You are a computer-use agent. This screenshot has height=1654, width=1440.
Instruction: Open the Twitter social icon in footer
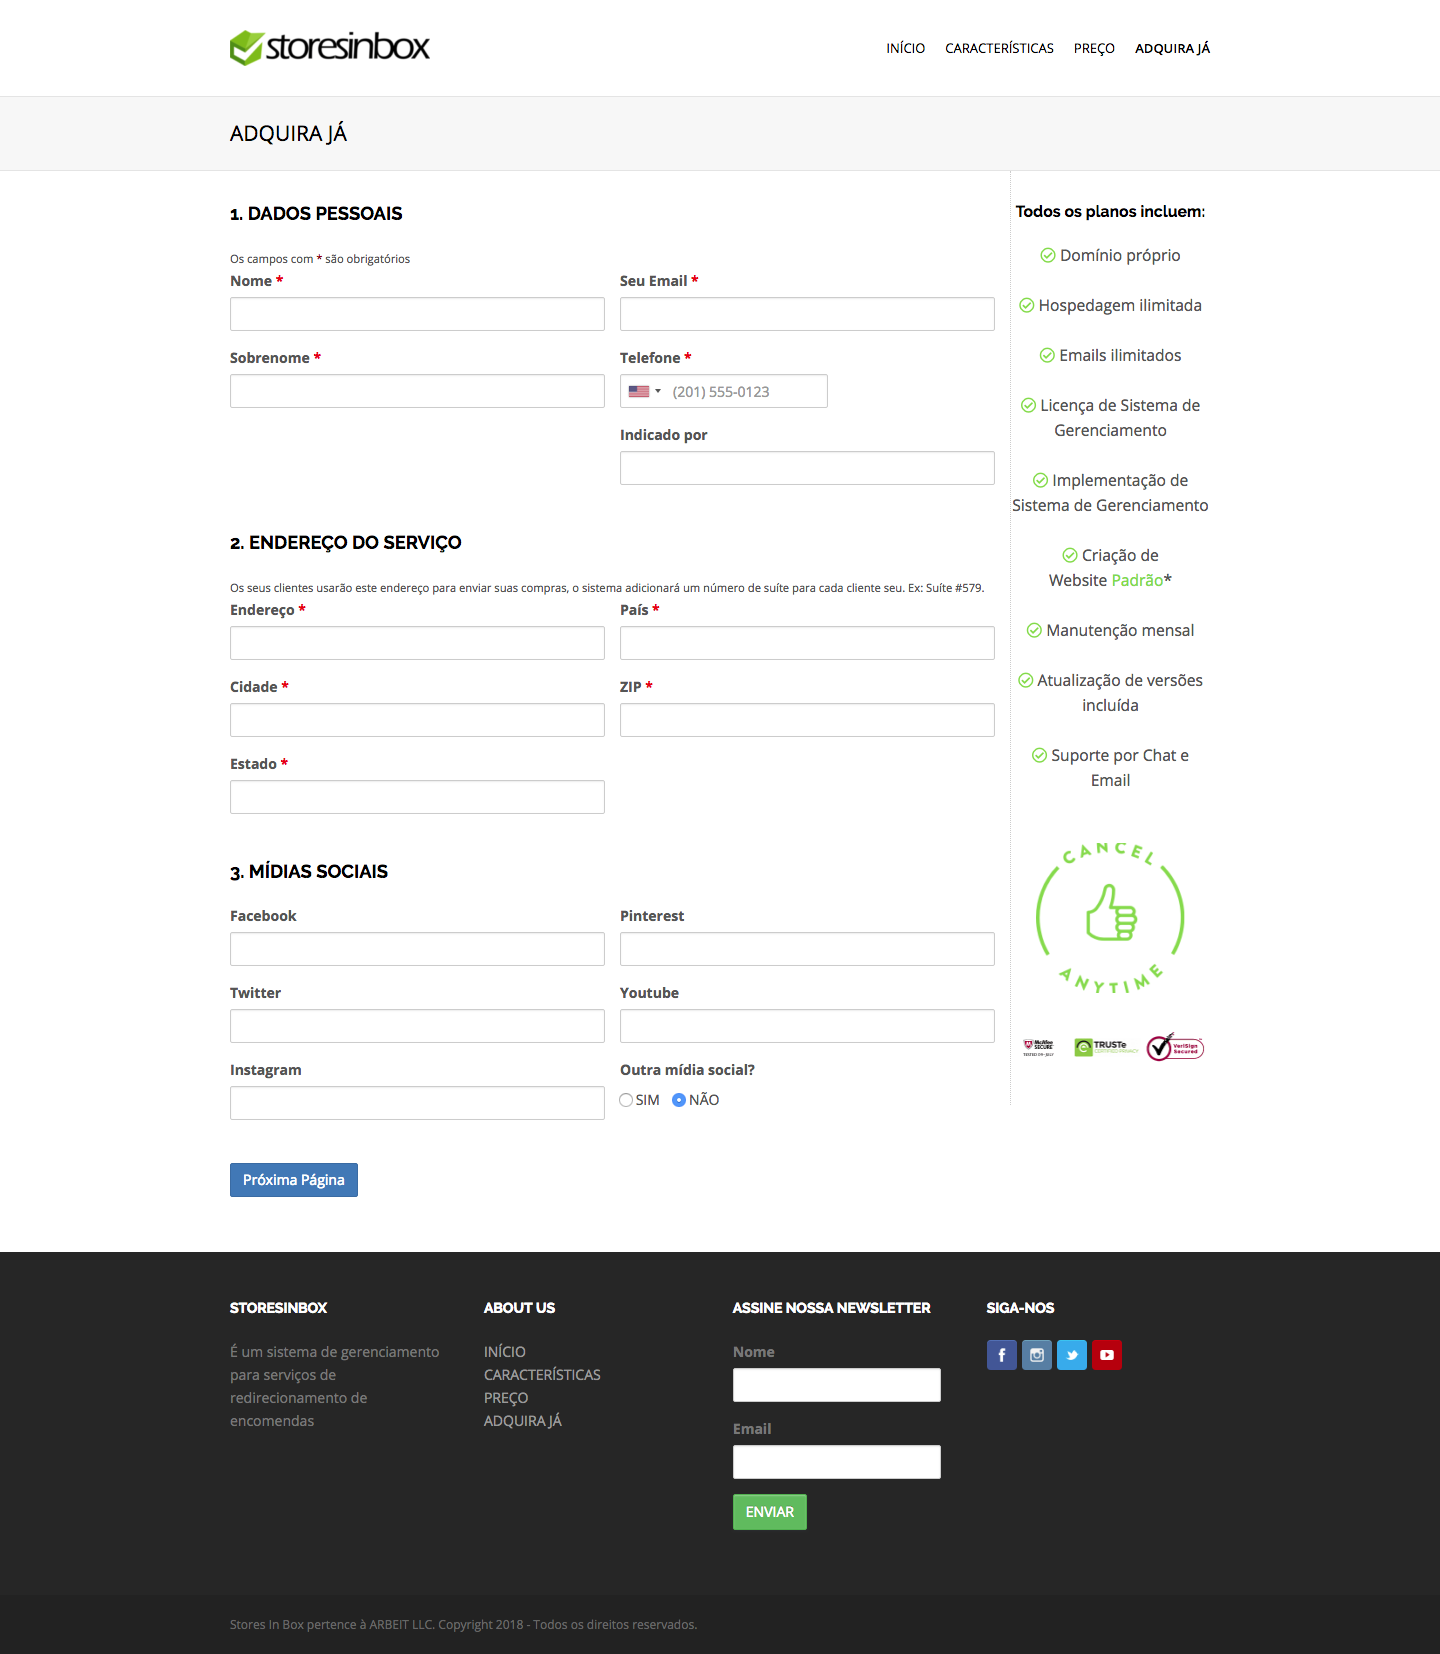1071,1355
